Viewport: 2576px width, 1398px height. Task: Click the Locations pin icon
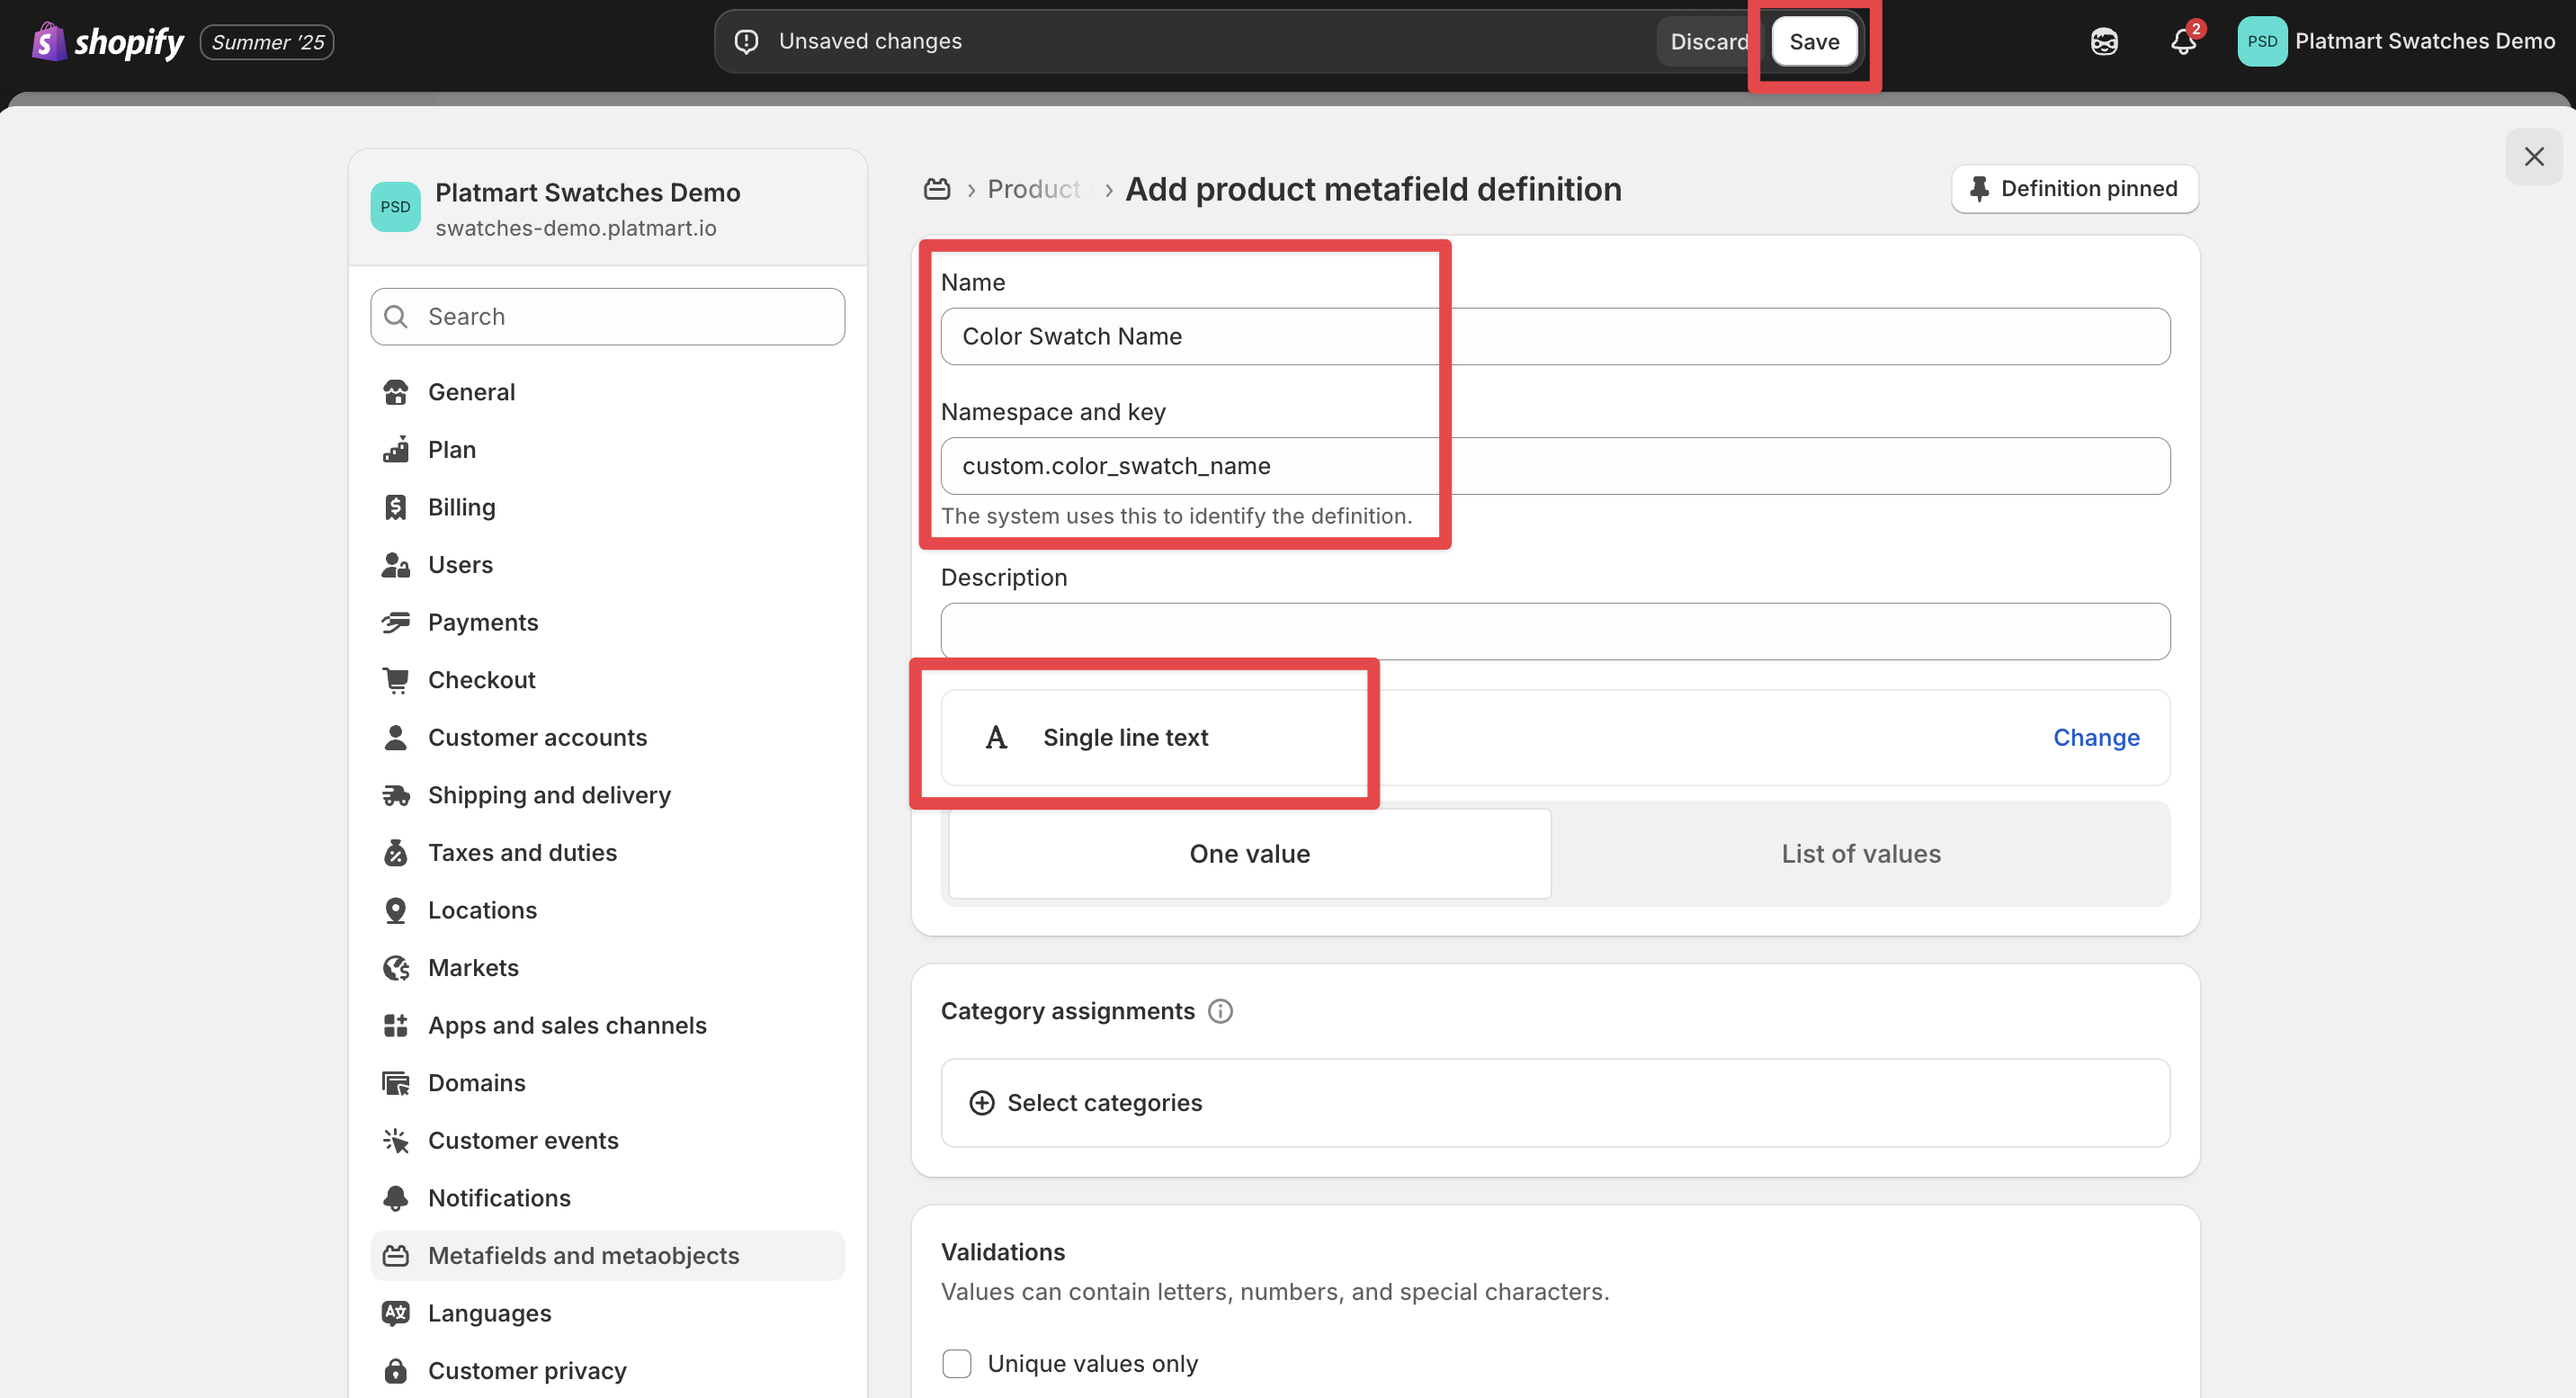tap(396, 910)
